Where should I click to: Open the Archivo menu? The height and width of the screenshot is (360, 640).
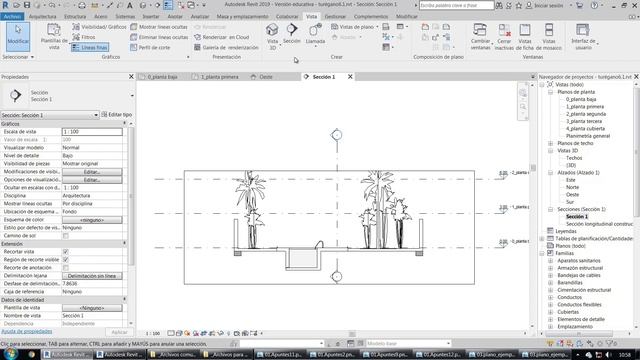[x=12, y=16]
